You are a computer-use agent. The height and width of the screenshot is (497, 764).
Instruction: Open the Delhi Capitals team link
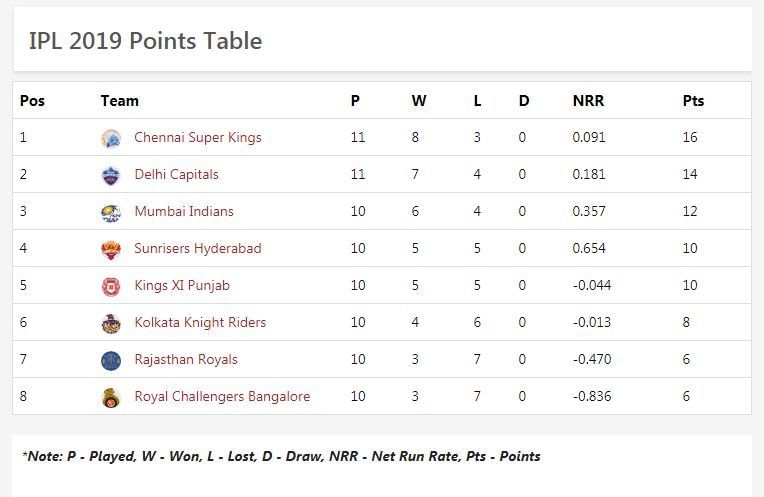click(x=176, y=175)
